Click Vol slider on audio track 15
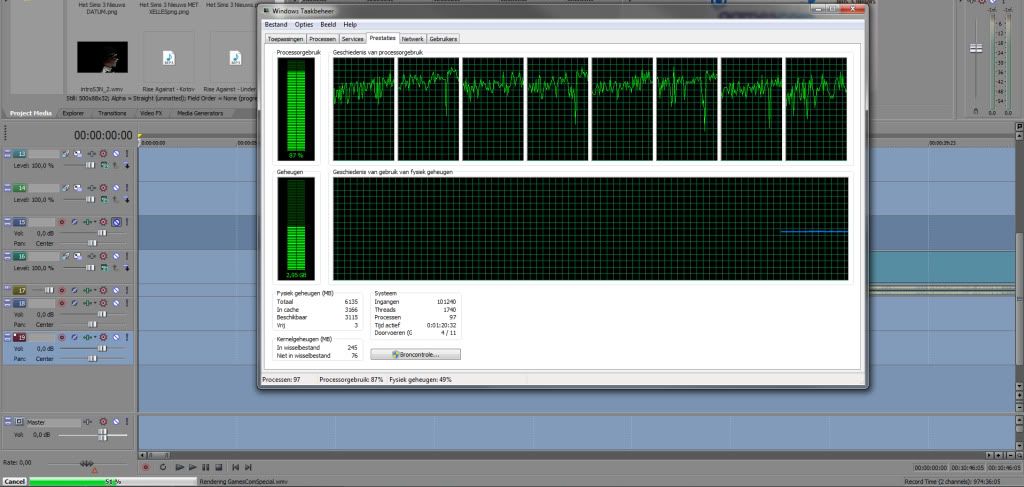 pos(102,233)
